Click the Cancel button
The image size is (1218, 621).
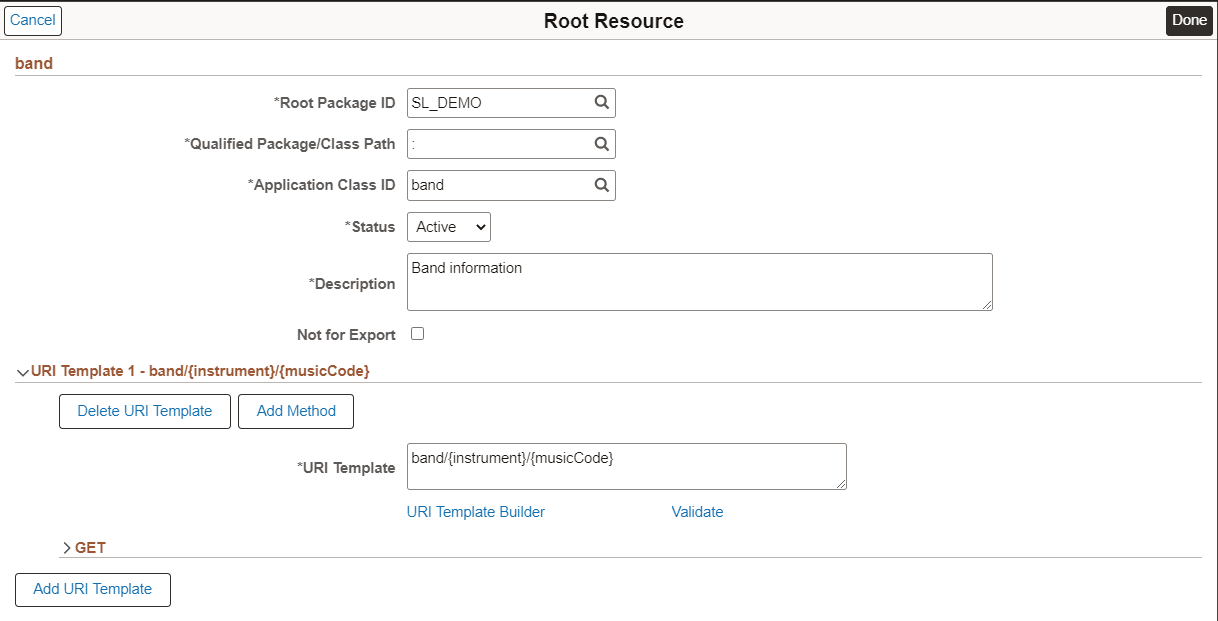(x=32, y=20)
